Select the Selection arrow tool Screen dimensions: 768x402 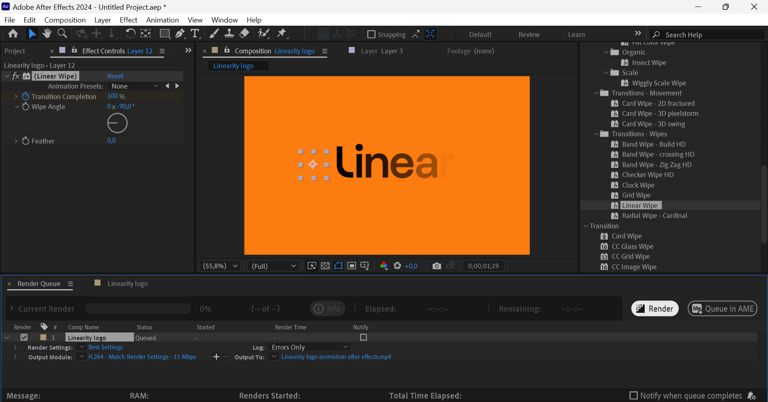(x=32, y=34)
